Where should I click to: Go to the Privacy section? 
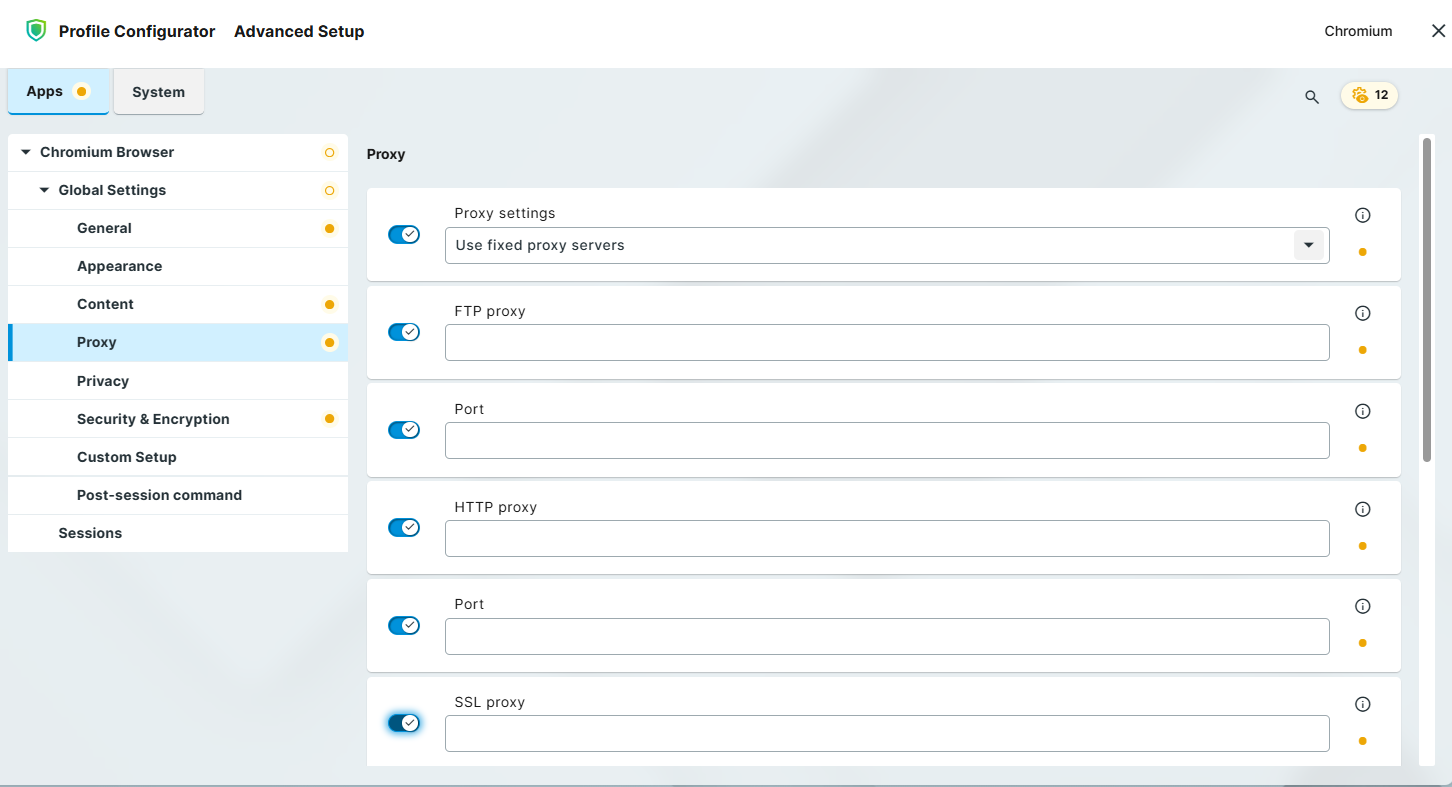[103, 381]
